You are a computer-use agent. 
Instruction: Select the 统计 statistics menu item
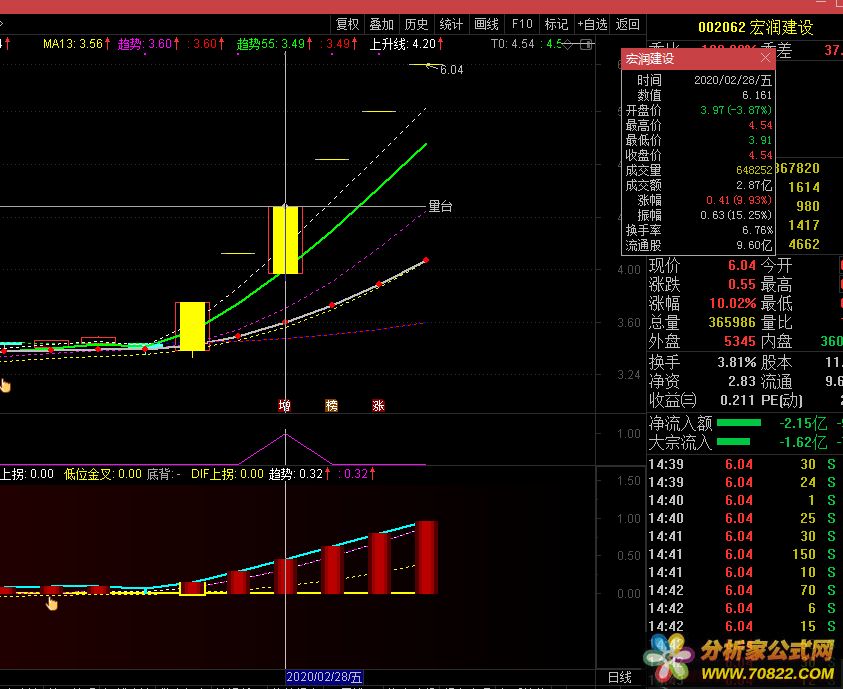coord(451,25)
